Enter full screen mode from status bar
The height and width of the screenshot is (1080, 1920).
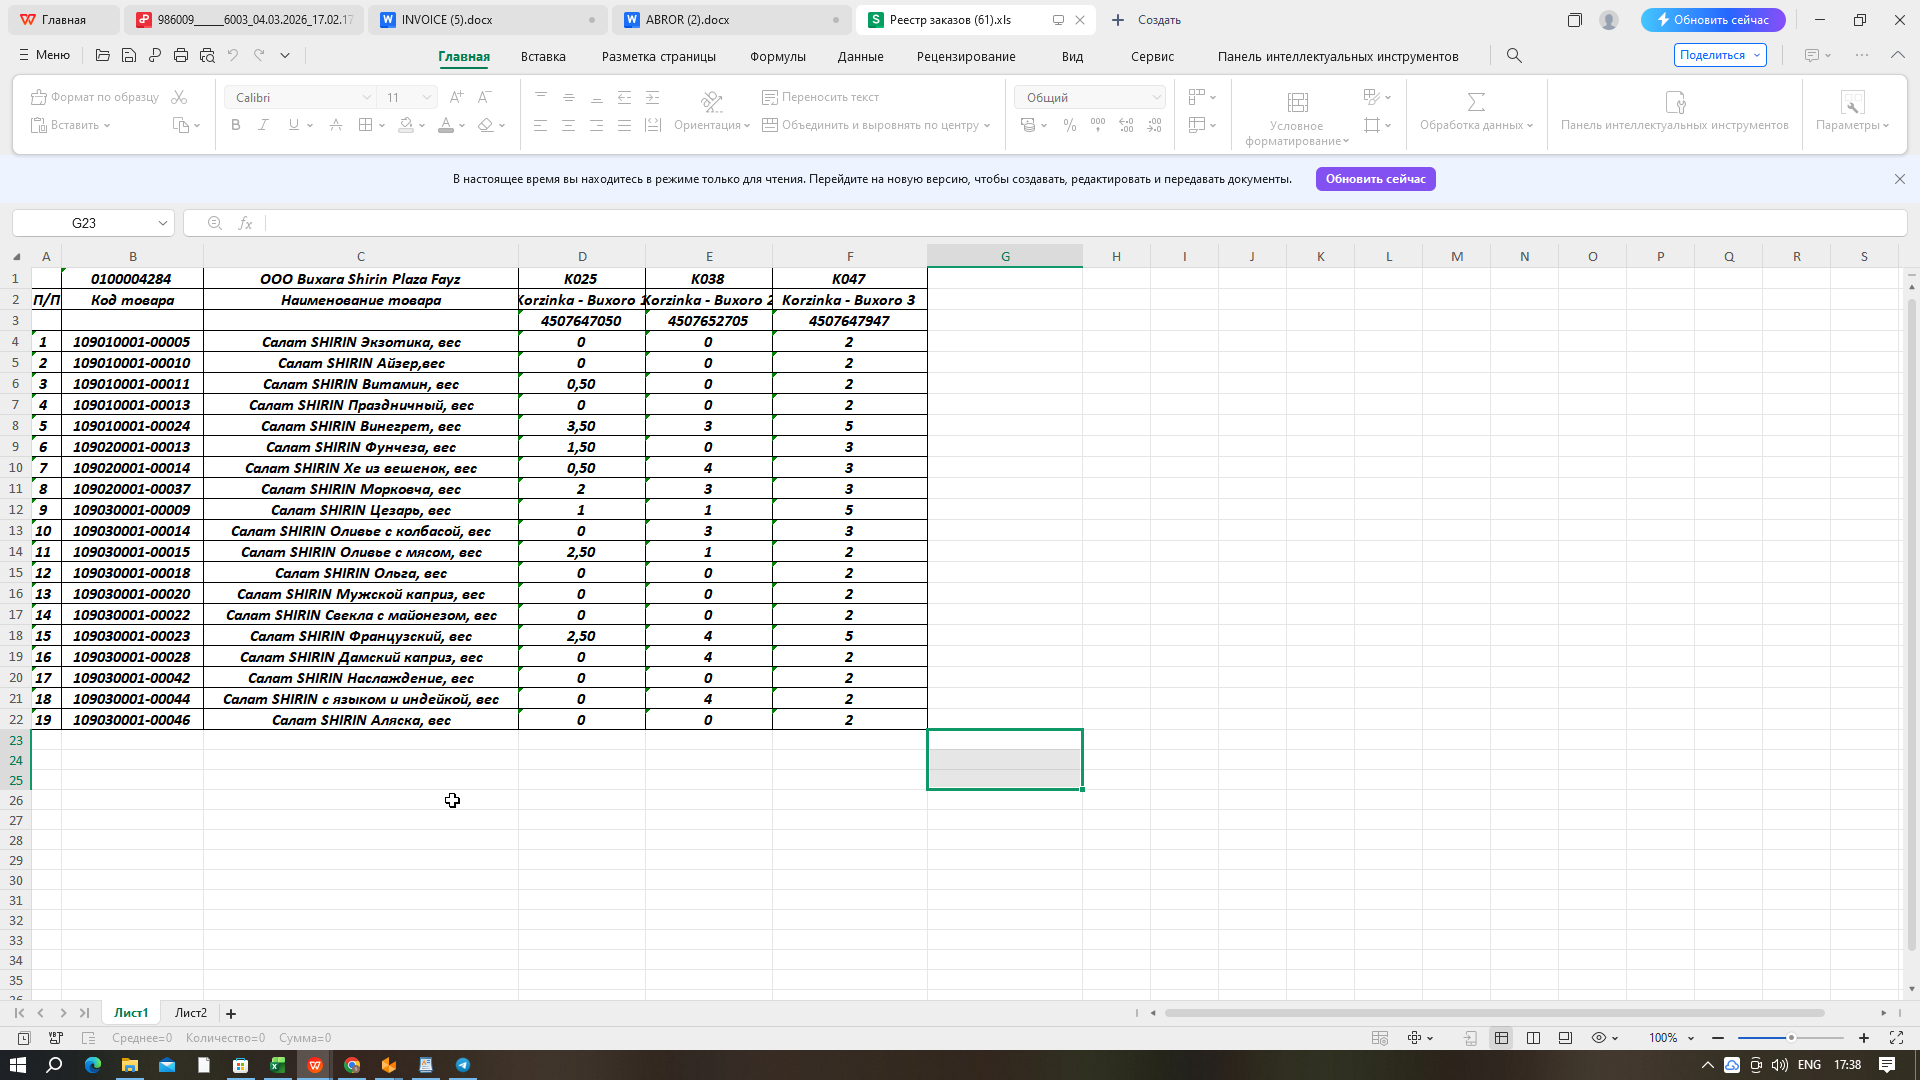1896,1038
